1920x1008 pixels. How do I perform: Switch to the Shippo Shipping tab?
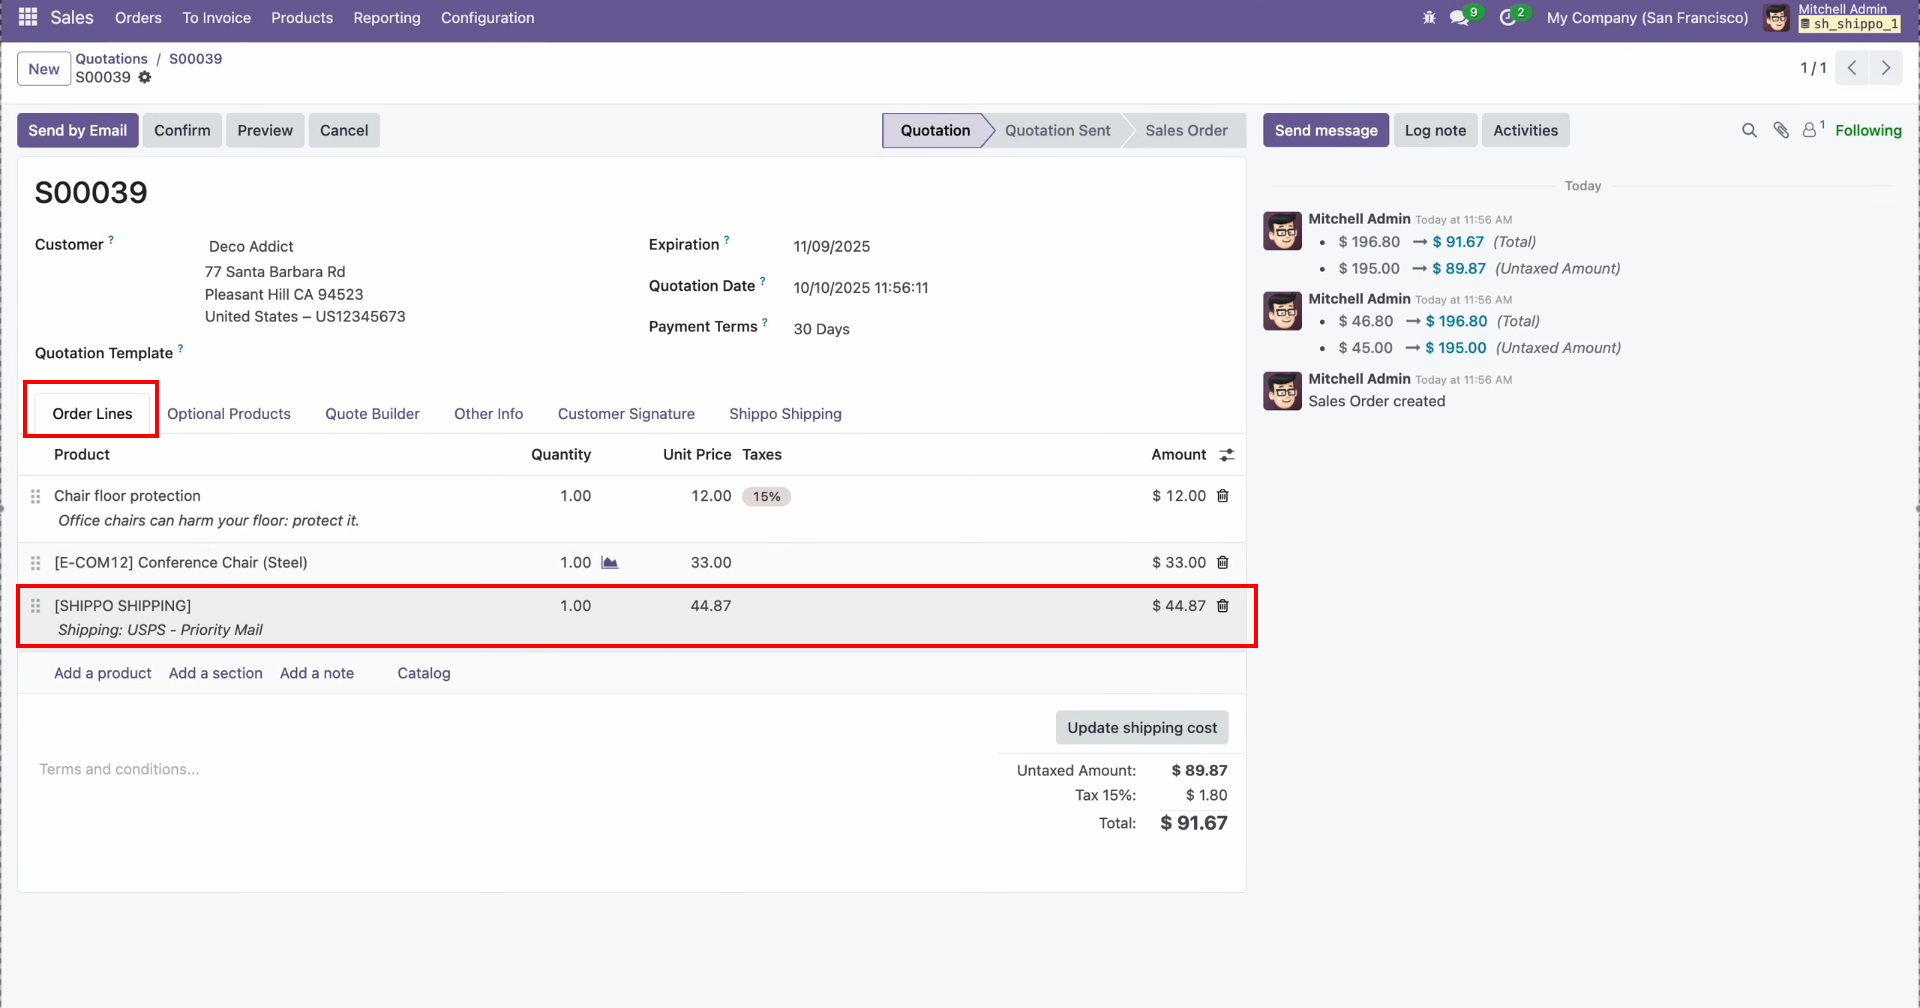tap(785, 414)
